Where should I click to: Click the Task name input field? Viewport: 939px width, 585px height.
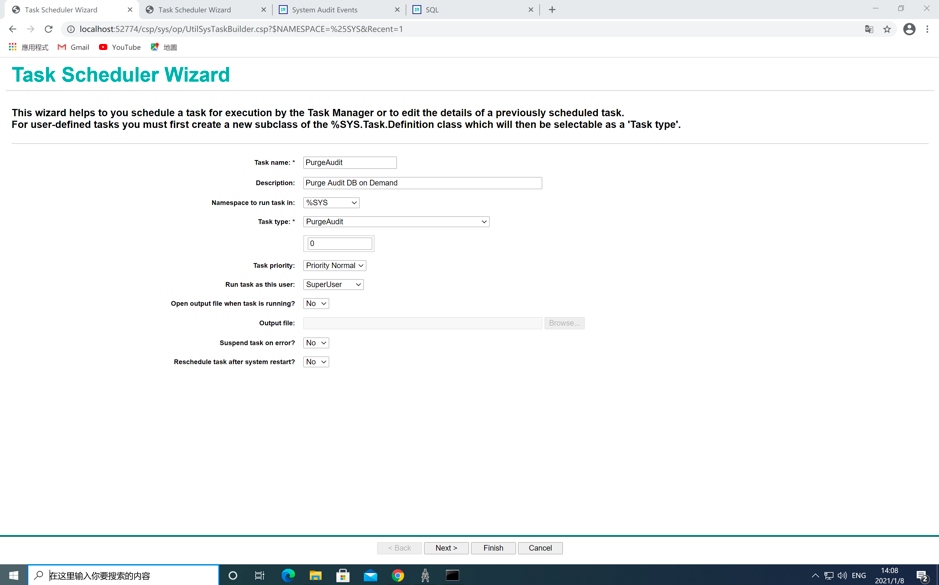[x=350, y=162]
